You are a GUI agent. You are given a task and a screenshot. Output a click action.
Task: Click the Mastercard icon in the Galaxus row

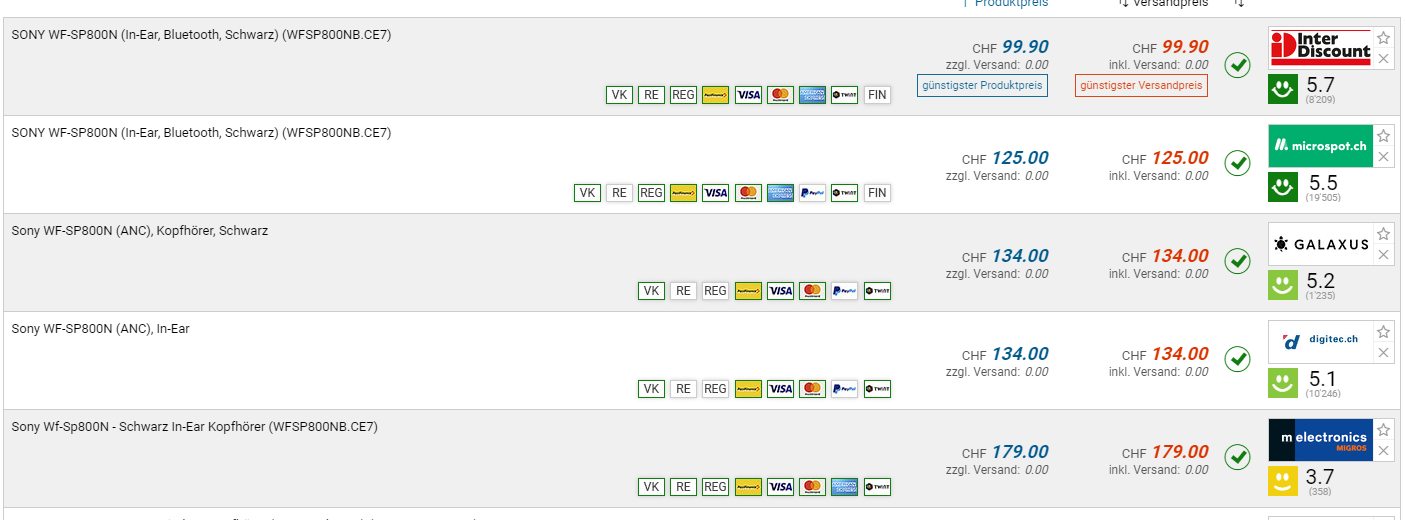(812, 291)
